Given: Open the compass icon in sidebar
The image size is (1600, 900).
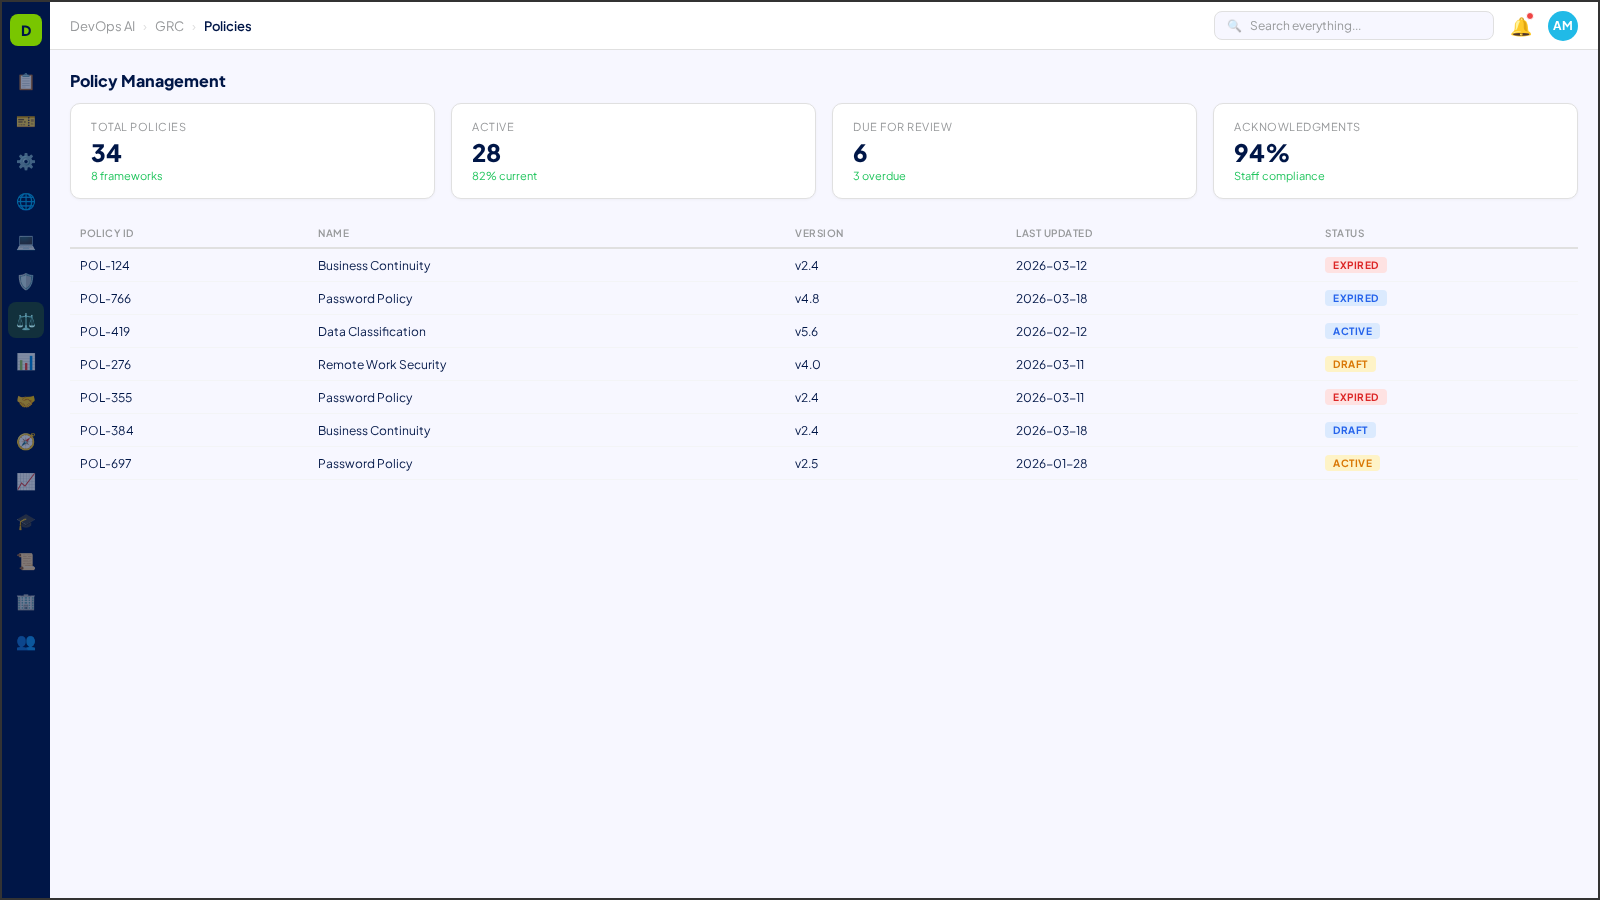Looking at the screenshot, I should [x=26, y=441].
